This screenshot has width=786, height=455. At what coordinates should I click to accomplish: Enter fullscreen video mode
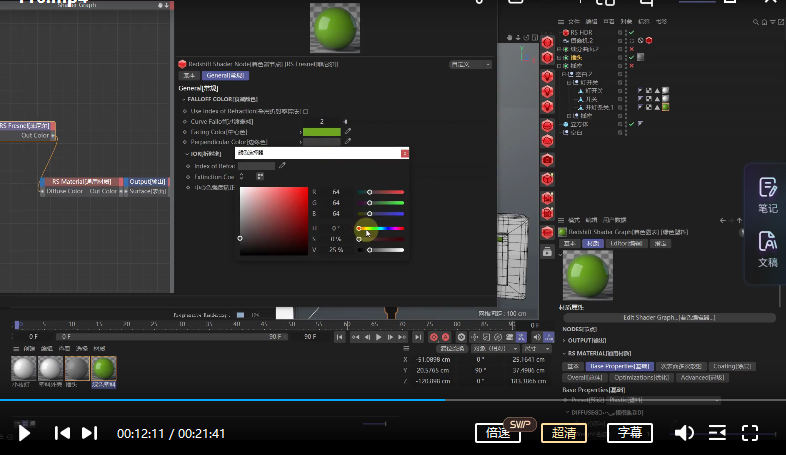[x=750, y=433]
